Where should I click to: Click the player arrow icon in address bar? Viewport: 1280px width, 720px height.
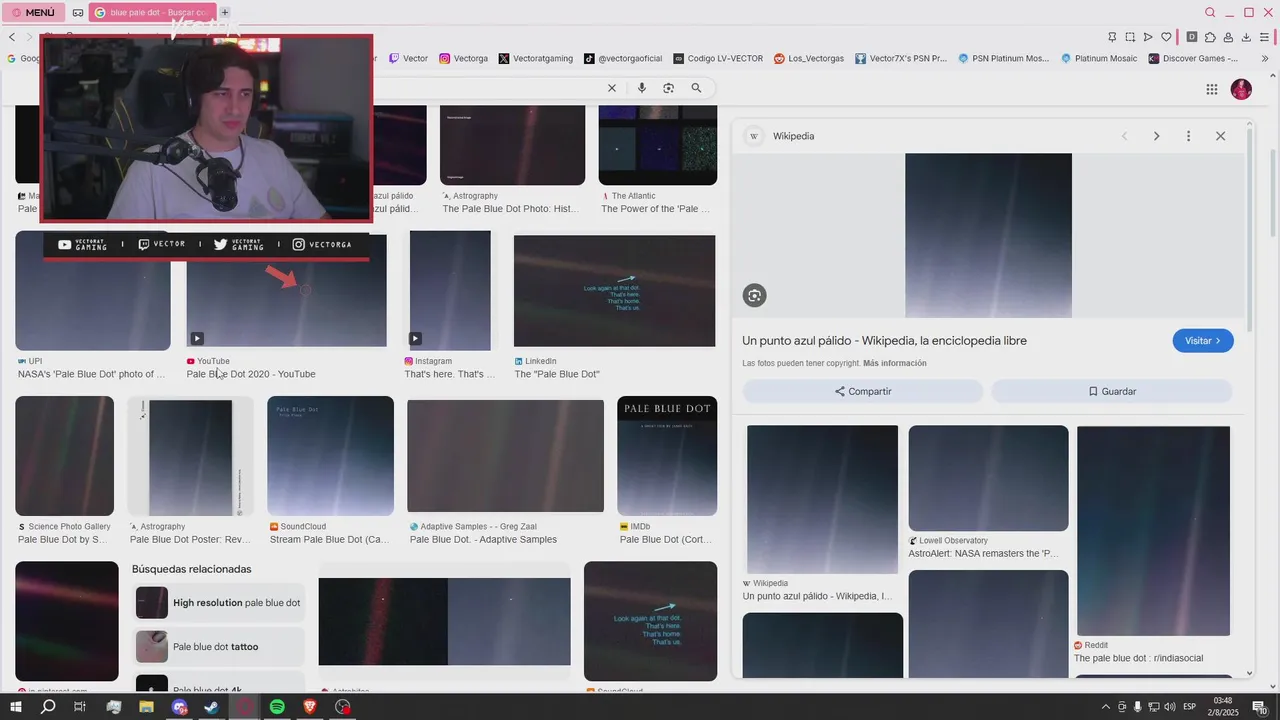1148,37
